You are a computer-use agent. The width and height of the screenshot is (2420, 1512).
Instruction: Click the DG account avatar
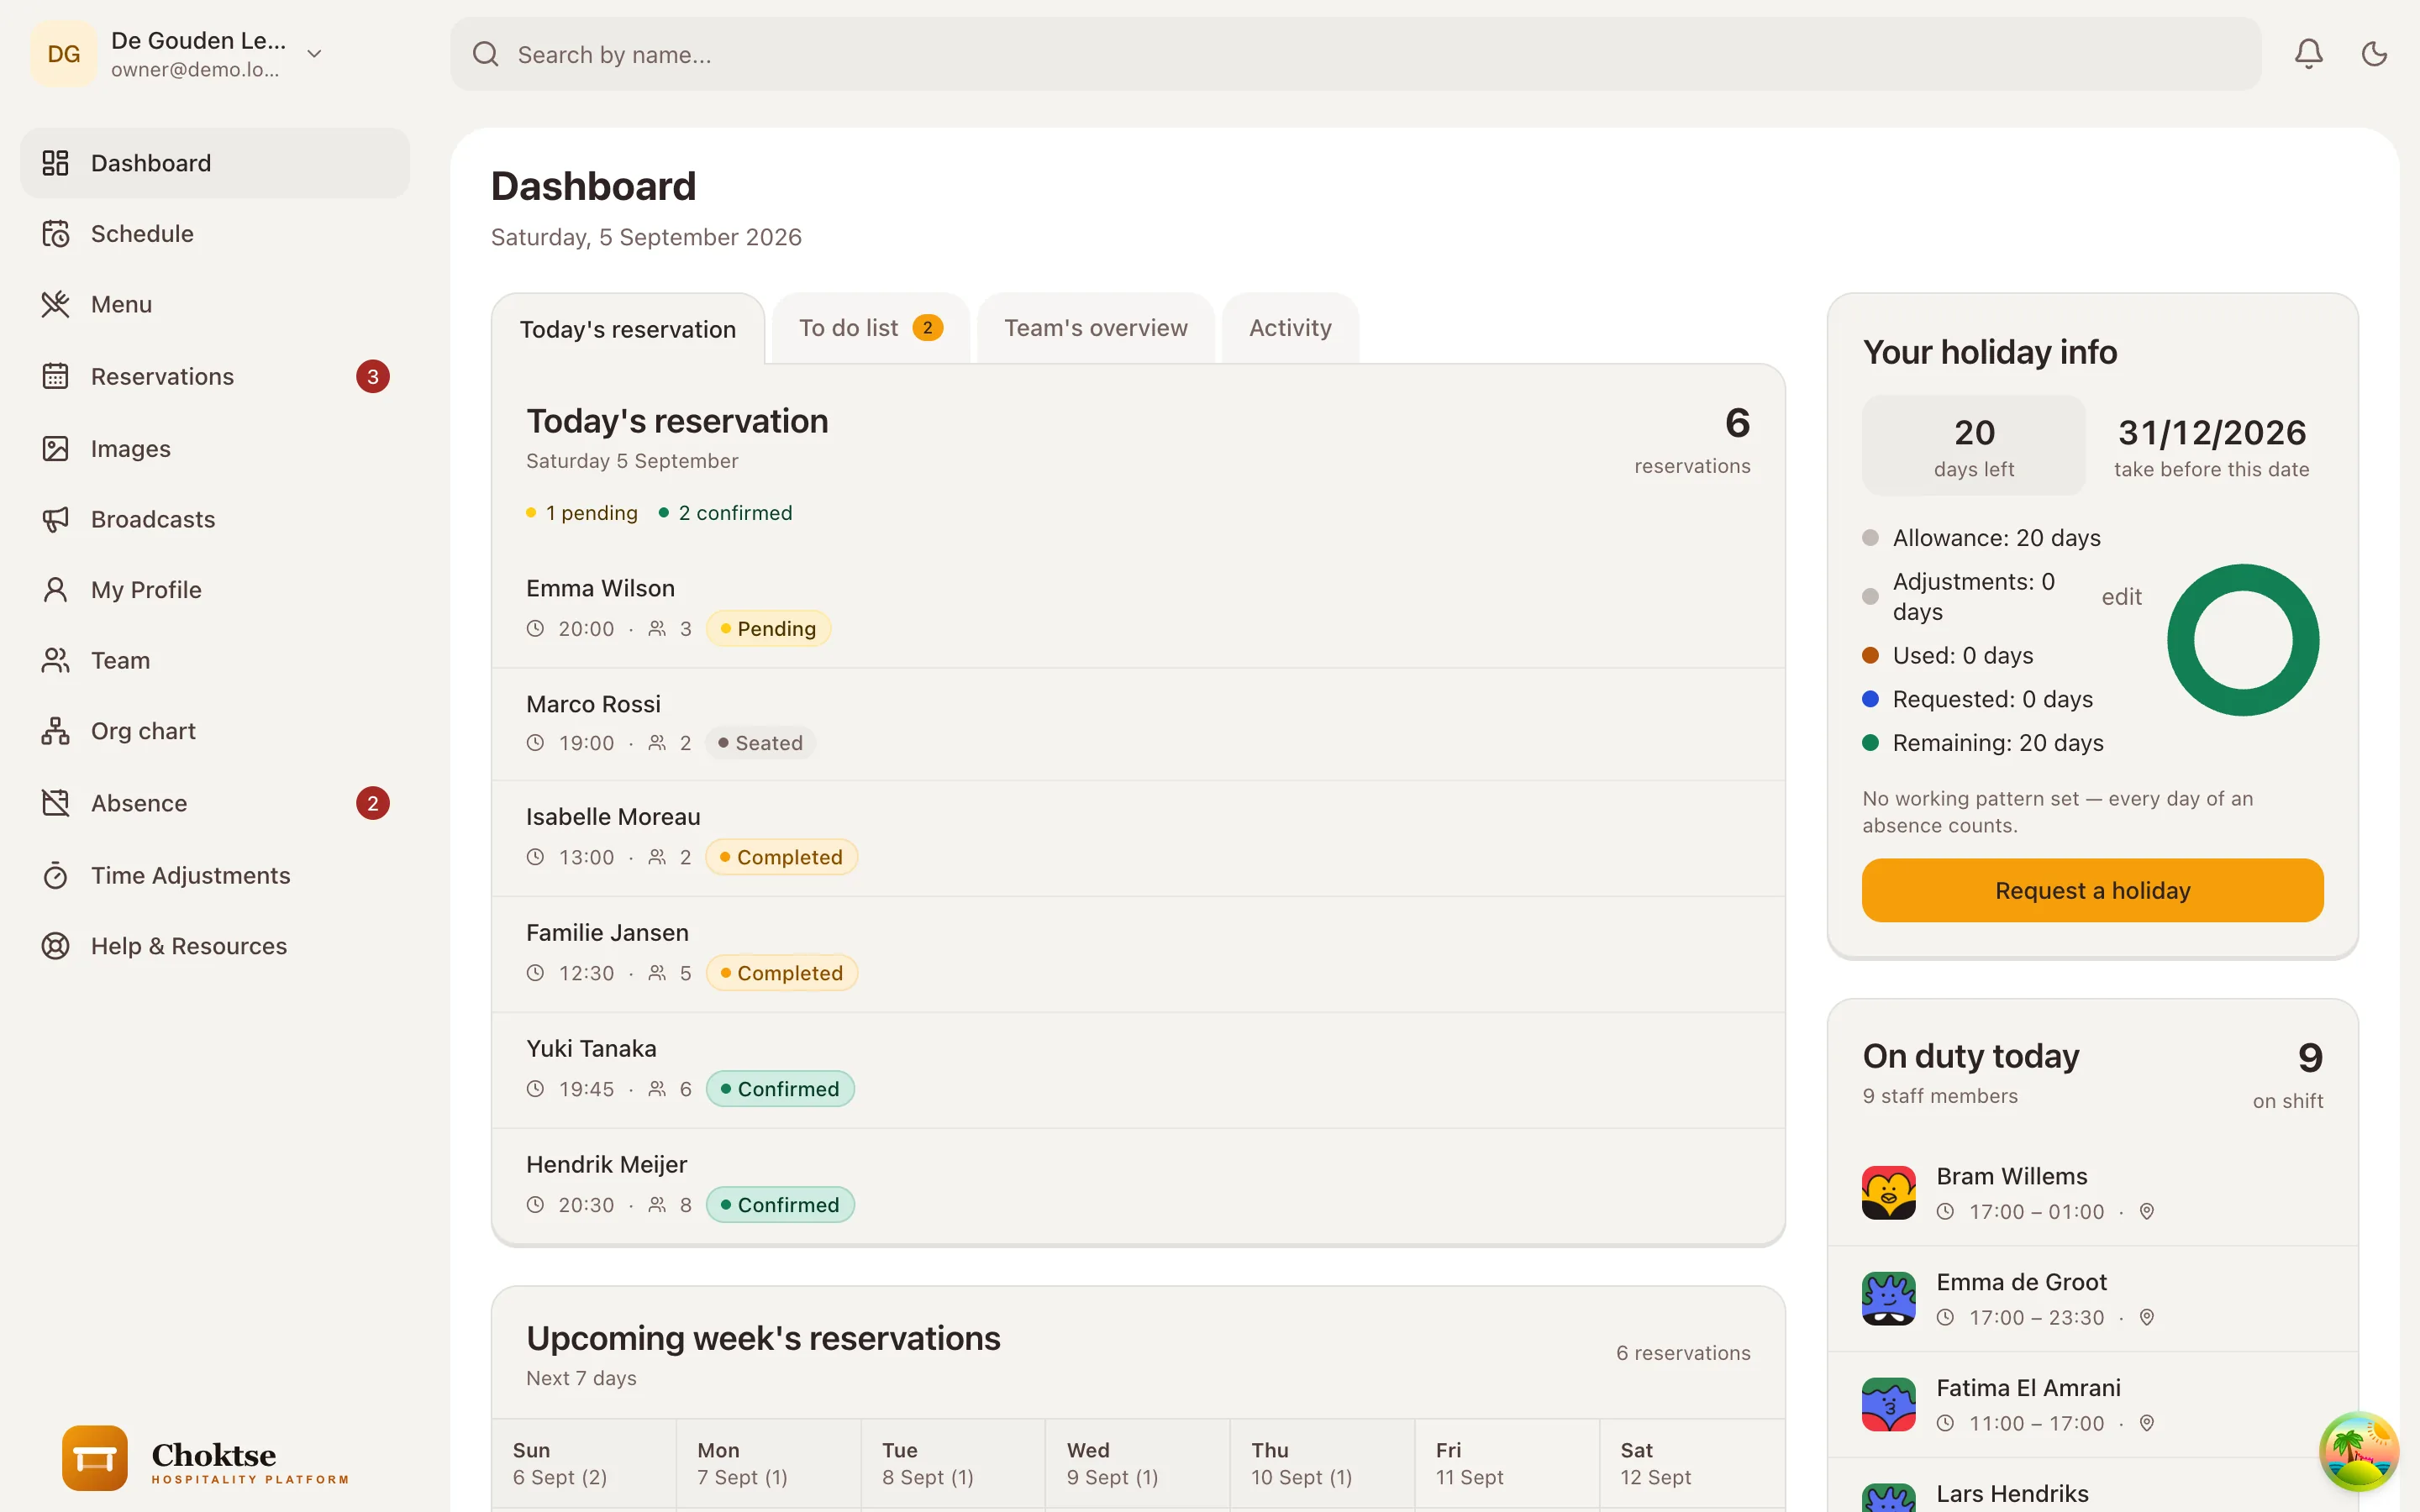click(63, 54)
